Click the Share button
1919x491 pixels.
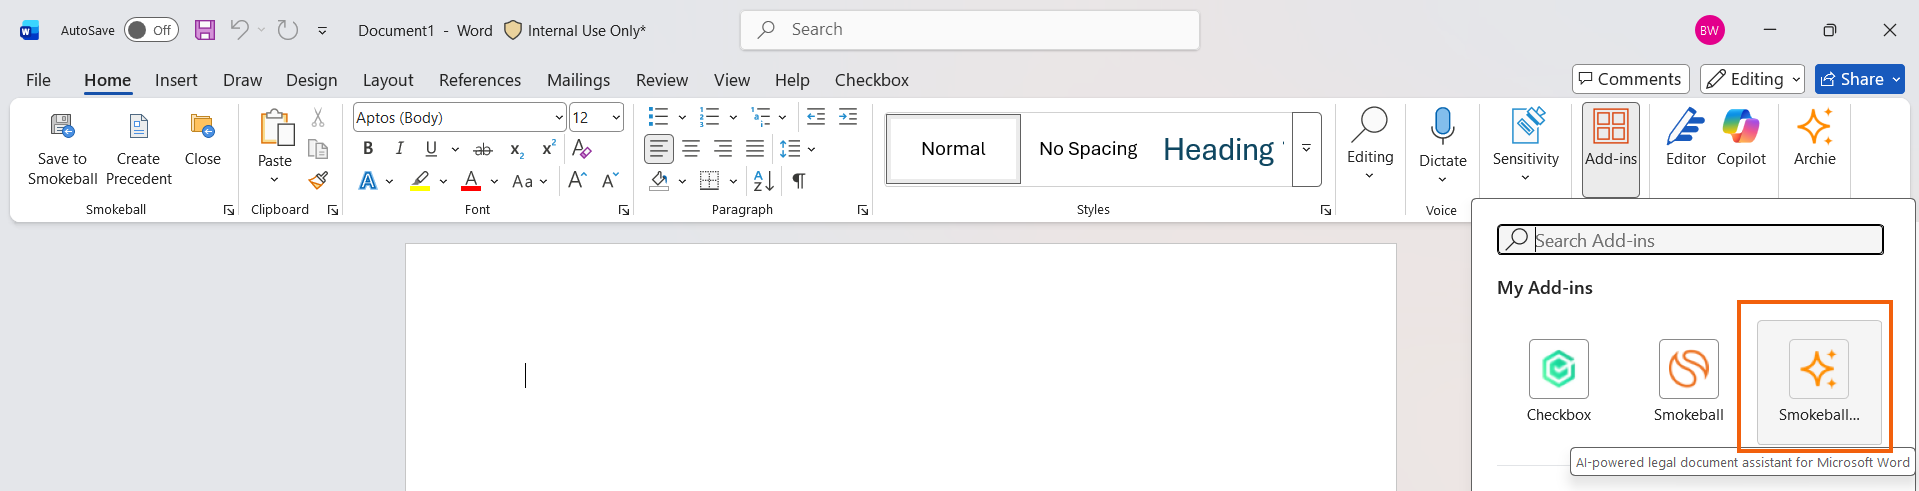pyautogui.click(x=1851, y=79)
